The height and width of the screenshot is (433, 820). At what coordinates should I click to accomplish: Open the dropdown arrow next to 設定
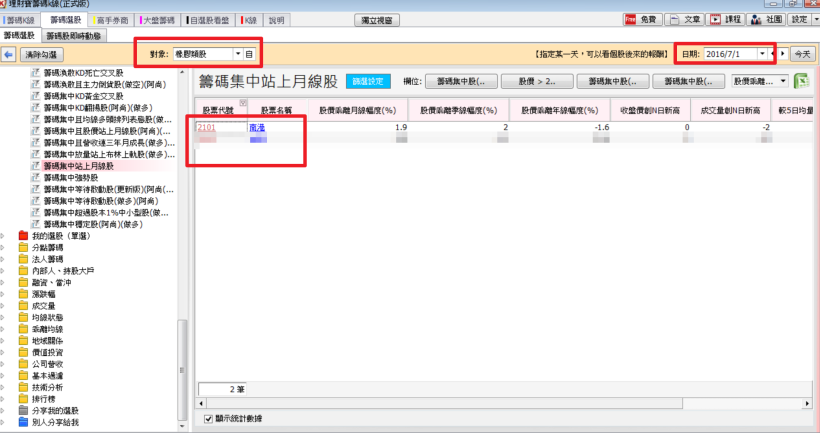pyautogui.click(x=815, y=20)
